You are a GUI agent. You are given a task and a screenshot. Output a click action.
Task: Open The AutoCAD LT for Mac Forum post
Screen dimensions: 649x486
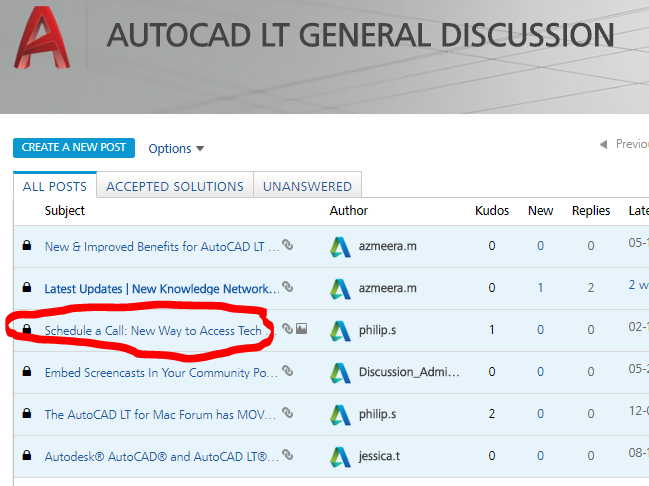[160, 414]
